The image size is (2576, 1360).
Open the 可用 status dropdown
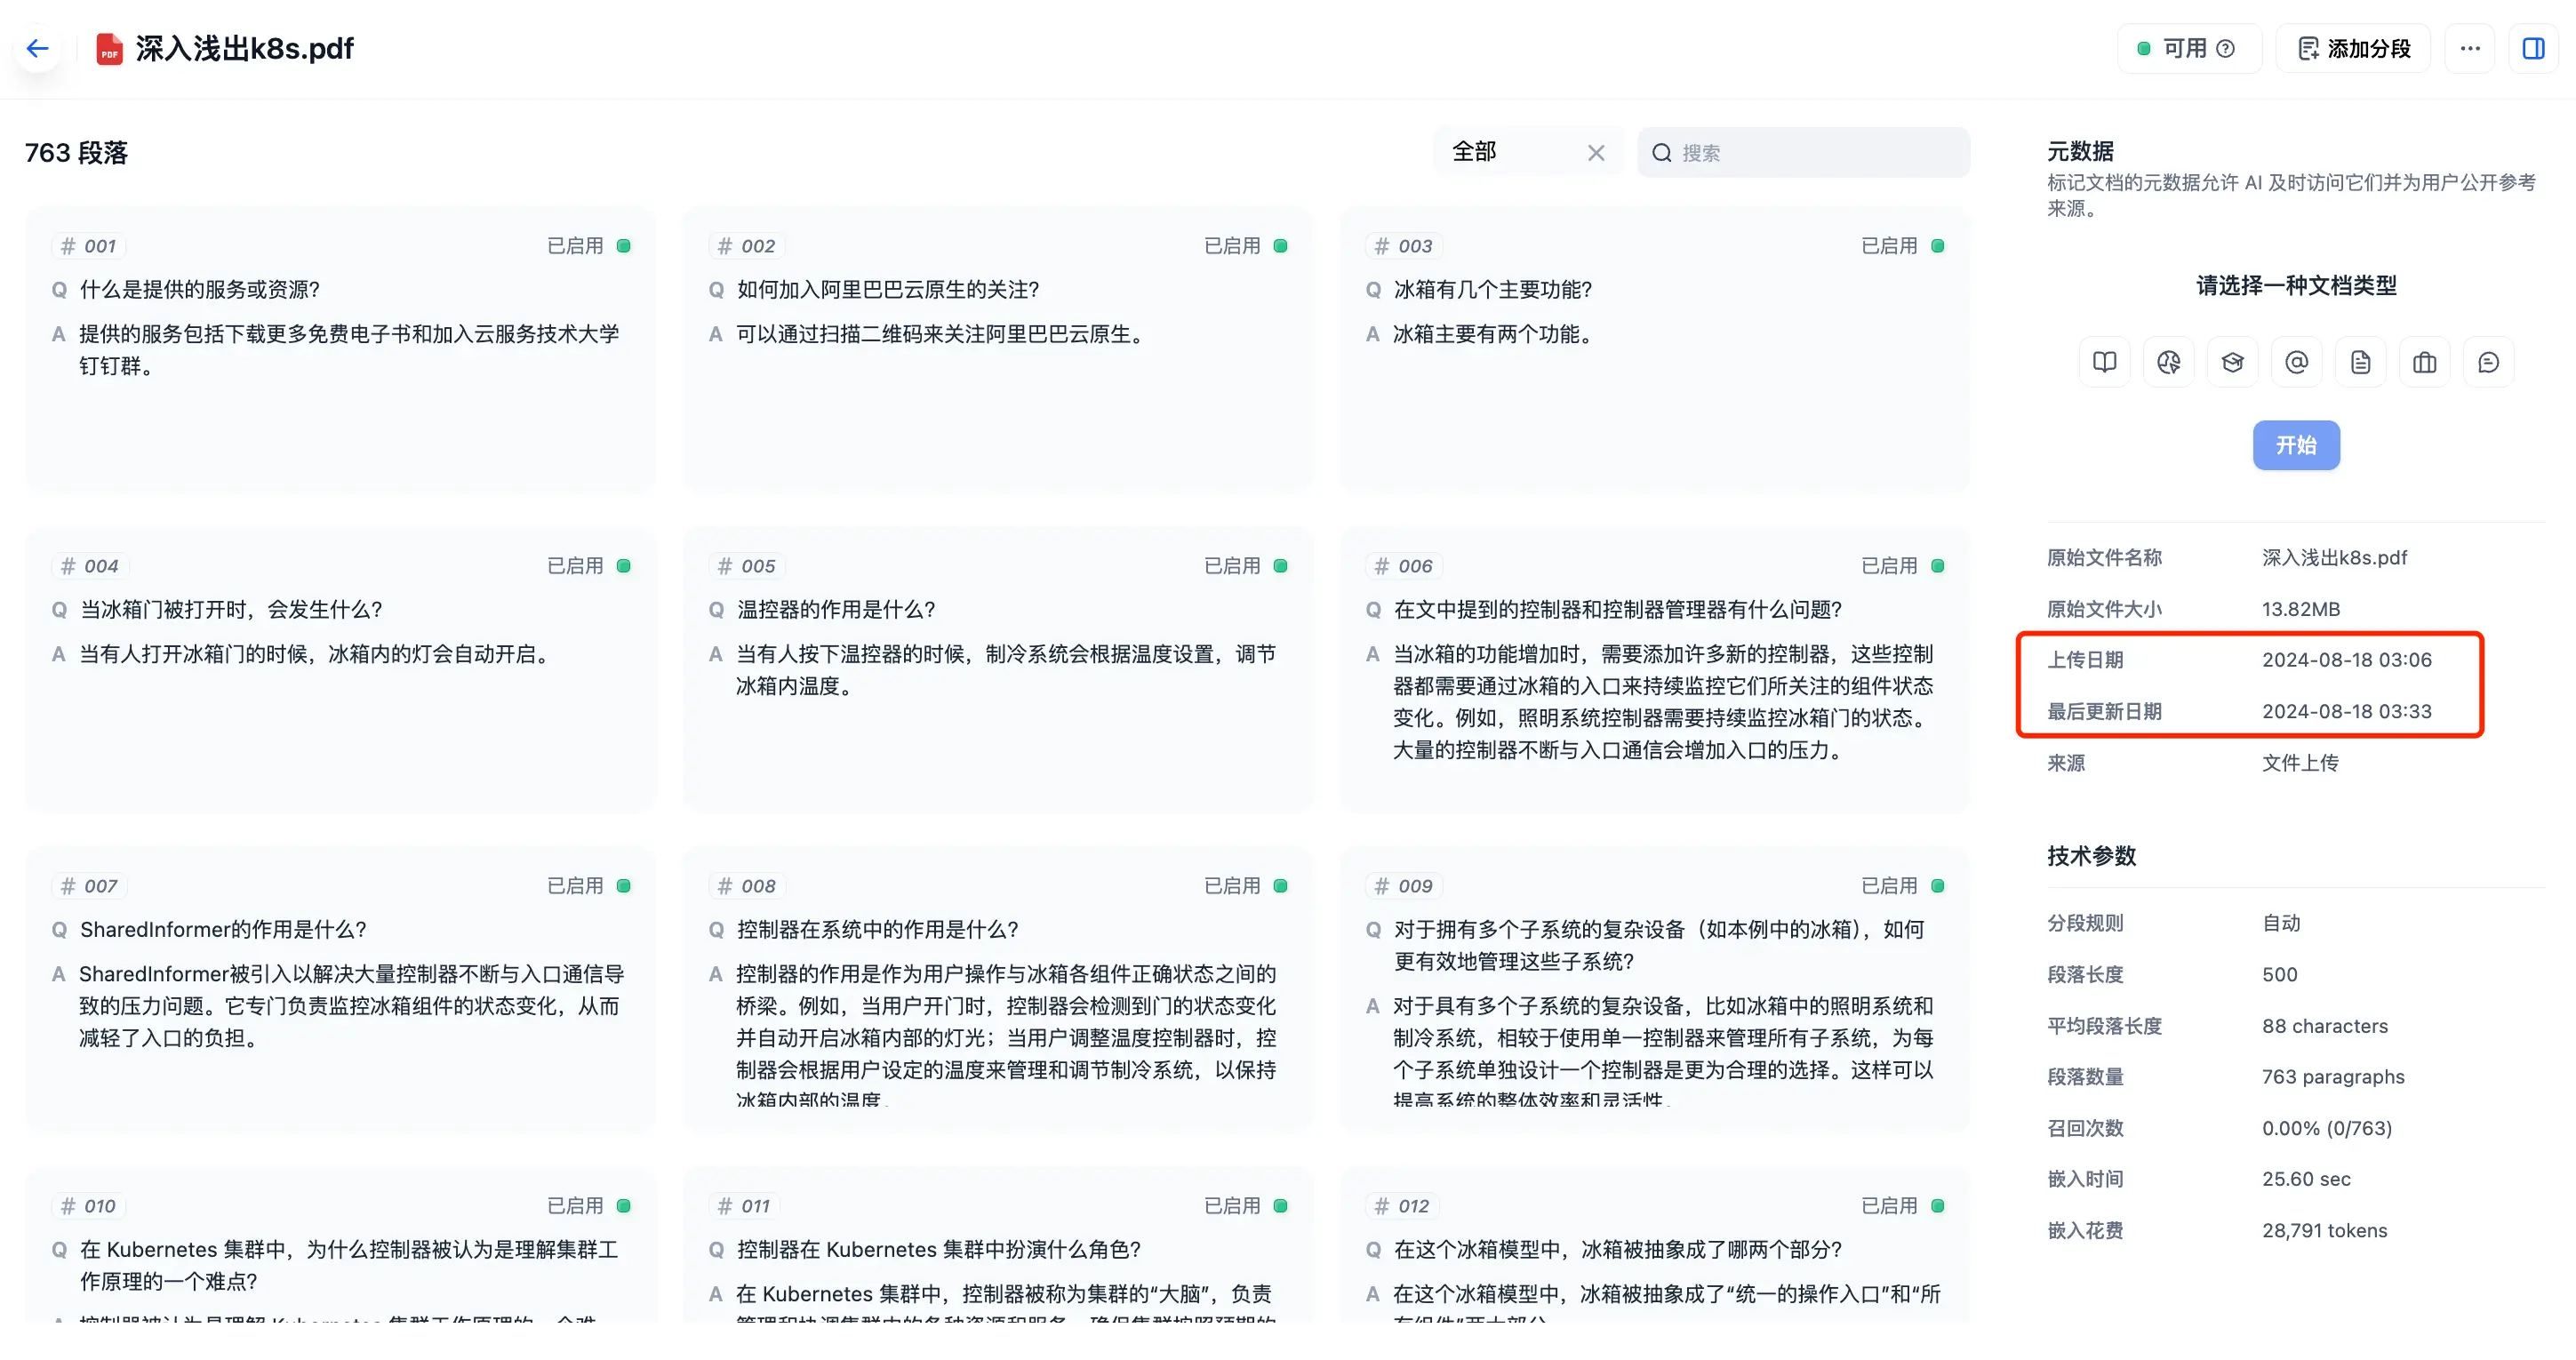coord(2188,48)
